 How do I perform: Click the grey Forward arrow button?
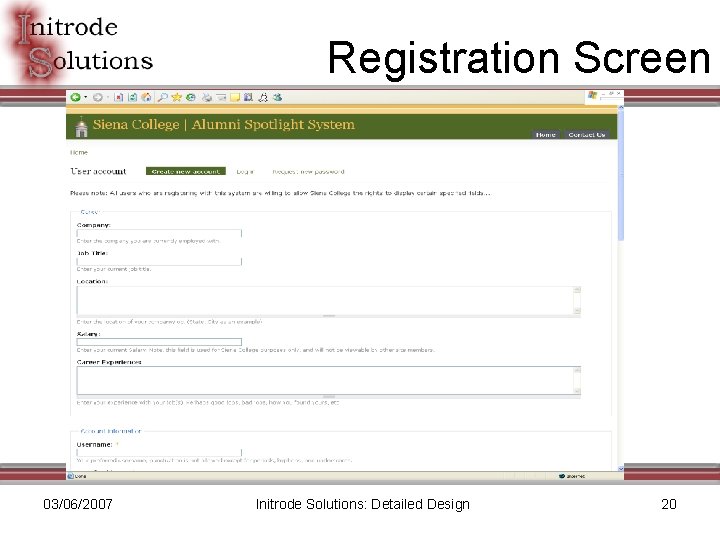97,97
